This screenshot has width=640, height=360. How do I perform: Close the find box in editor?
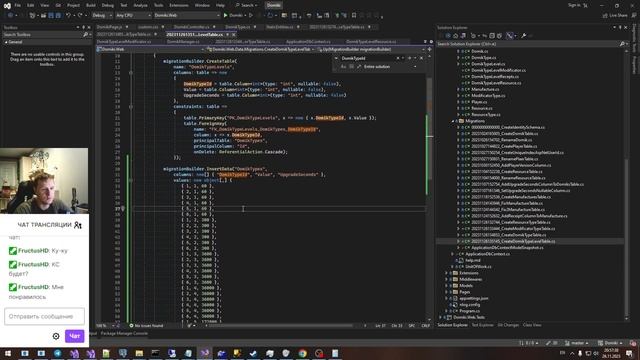(x=422, y=58)
